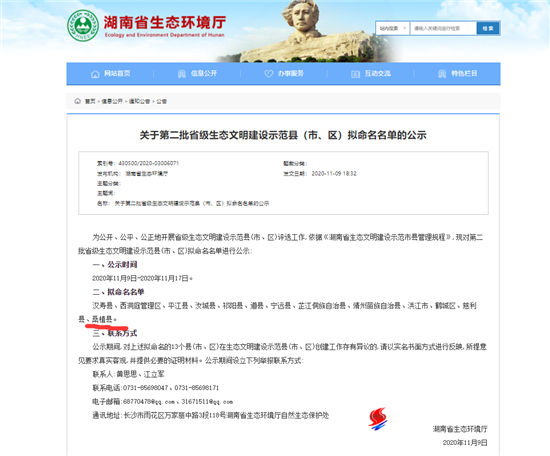550x456 pixels.
Task: Select the publish date 2020-11-09 18:32
Action: (334, 173)
